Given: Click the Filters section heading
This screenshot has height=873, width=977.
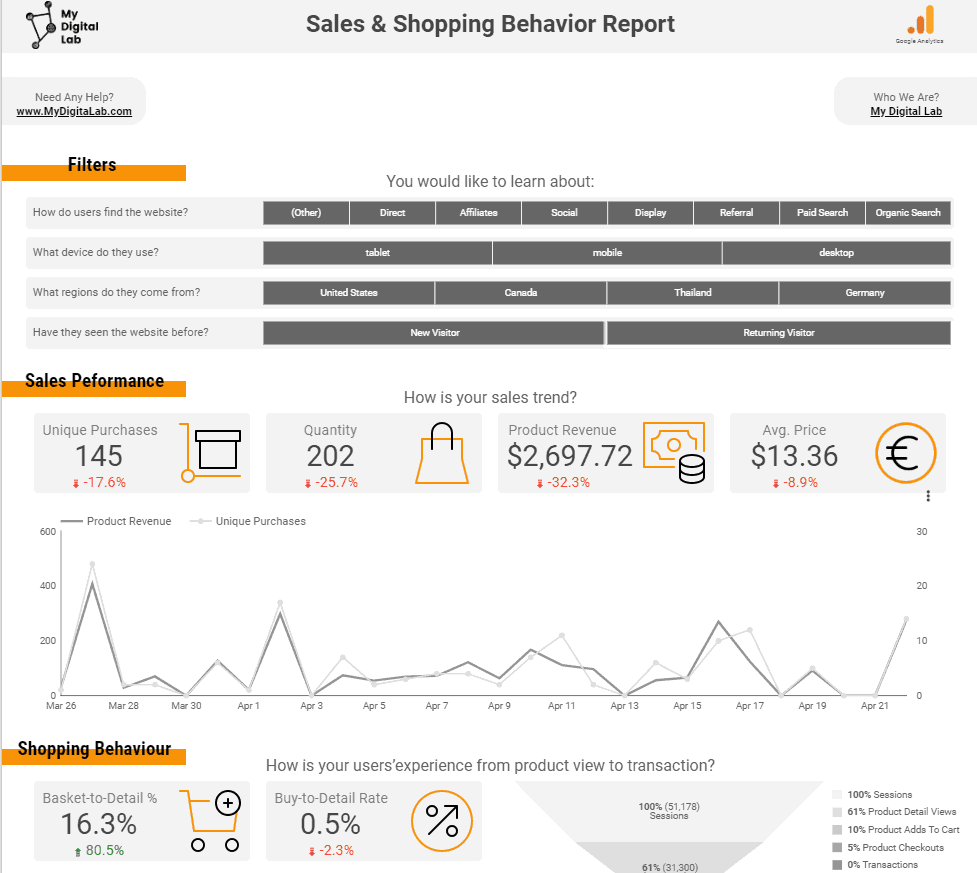Looking at the screenshot, I should [92, 165].
